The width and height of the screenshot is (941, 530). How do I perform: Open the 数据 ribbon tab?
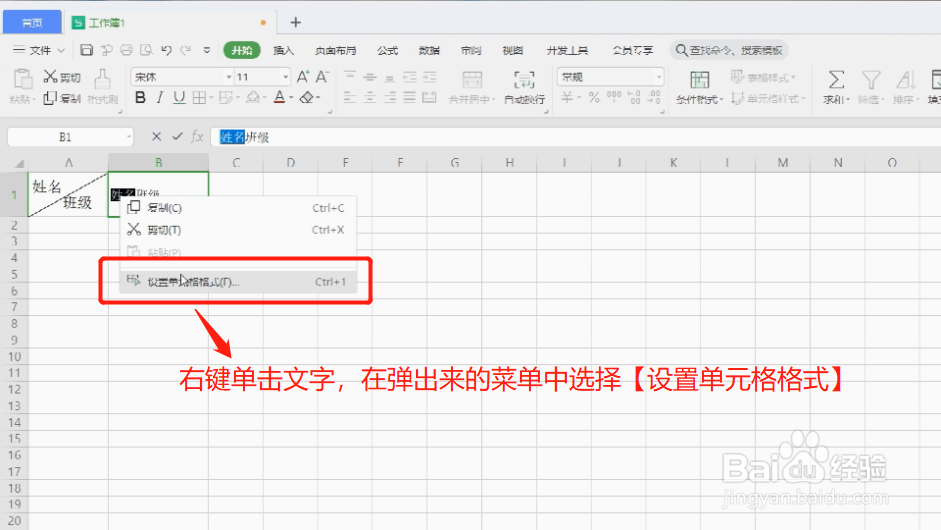point(429,50)
